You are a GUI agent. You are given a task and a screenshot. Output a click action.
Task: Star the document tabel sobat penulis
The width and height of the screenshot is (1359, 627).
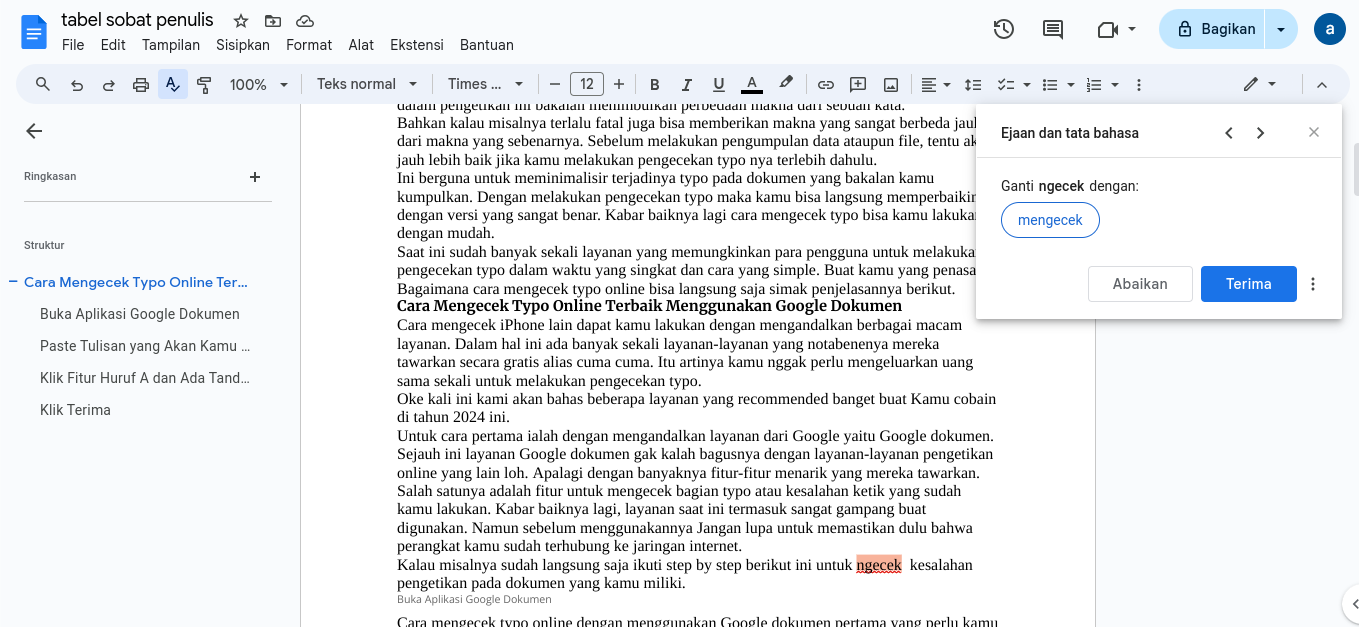pyautogui.click(x=241, y=21)
